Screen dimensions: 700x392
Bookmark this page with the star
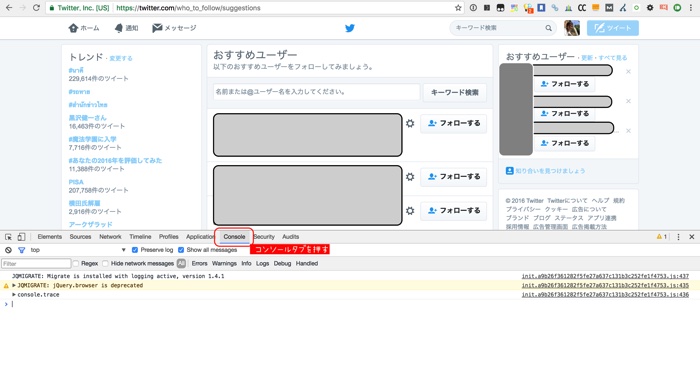pyautogui.click(x=458, y=8)
